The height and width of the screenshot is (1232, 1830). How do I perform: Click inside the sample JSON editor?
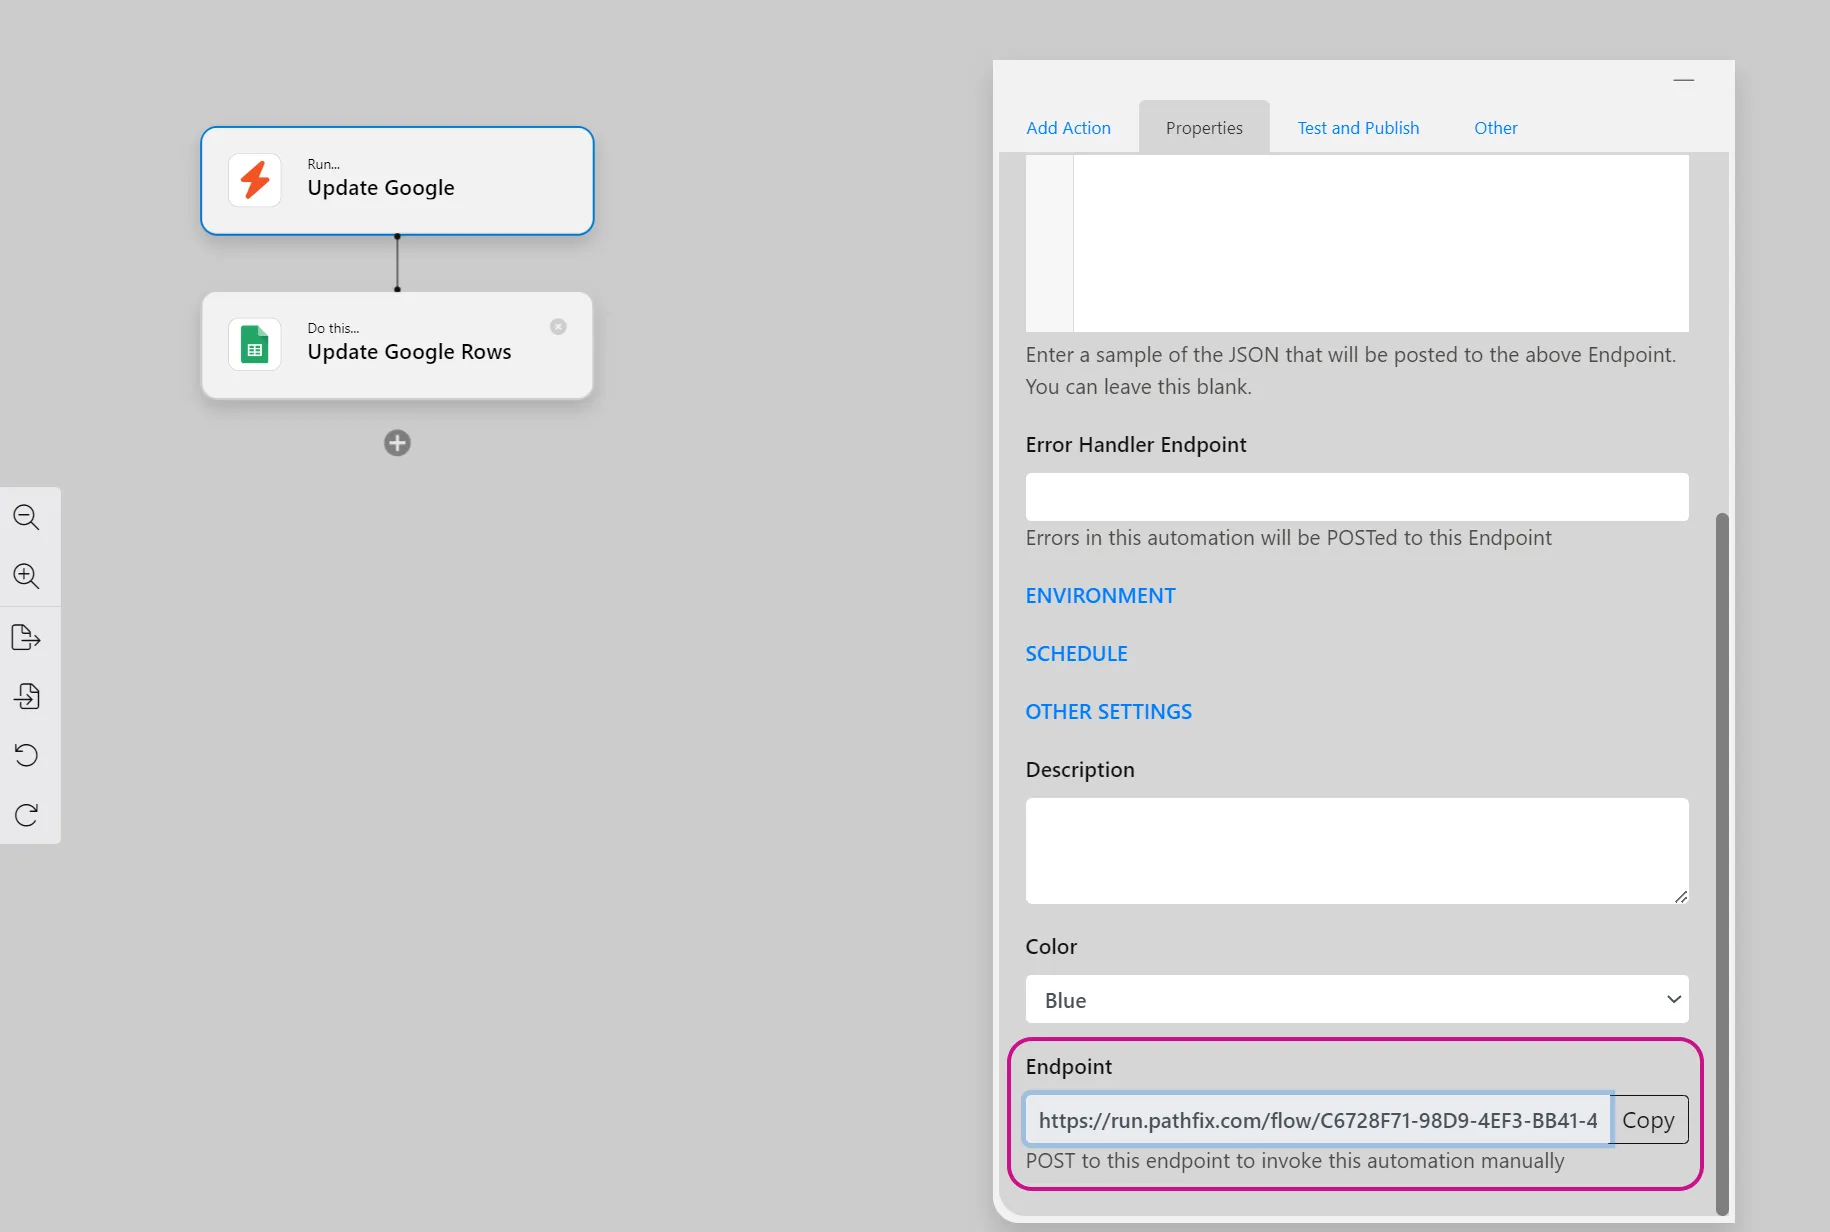click(x=1380, y=243)
